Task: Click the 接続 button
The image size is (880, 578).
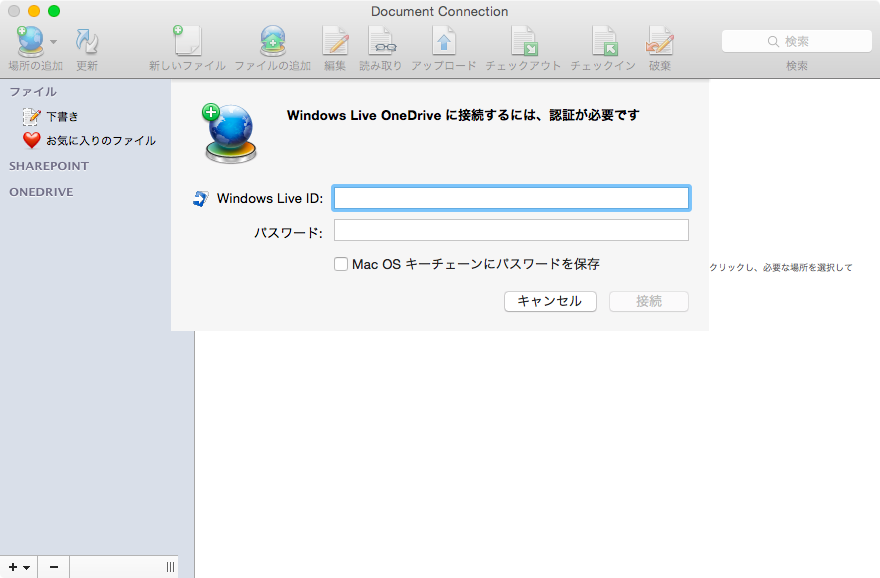Action: pos(649,301)
